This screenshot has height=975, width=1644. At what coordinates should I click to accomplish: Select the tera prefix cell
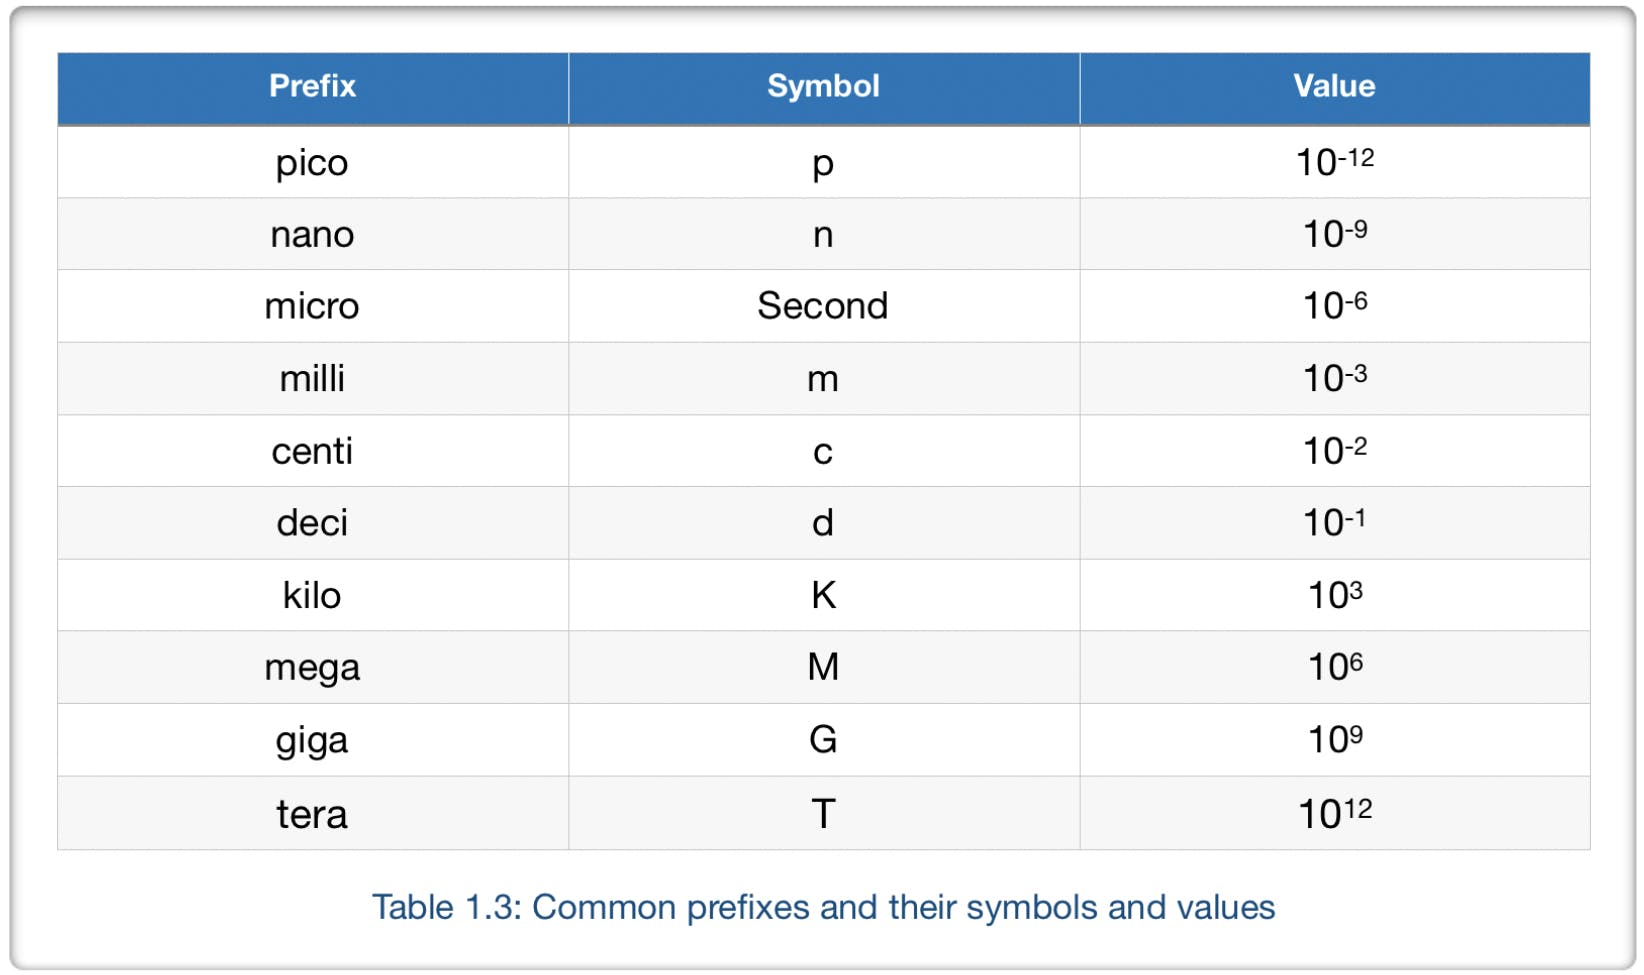312,814
